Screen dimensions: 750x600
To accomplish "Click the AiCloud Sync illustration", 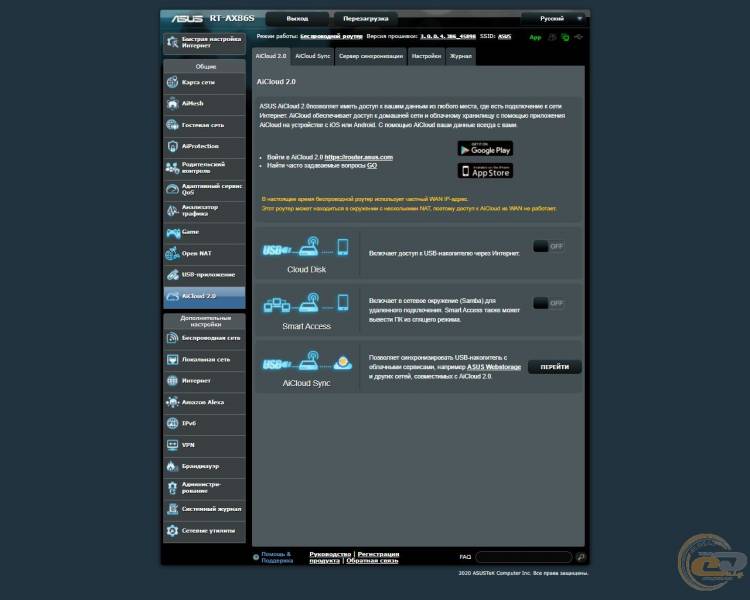I will (306, 361).
